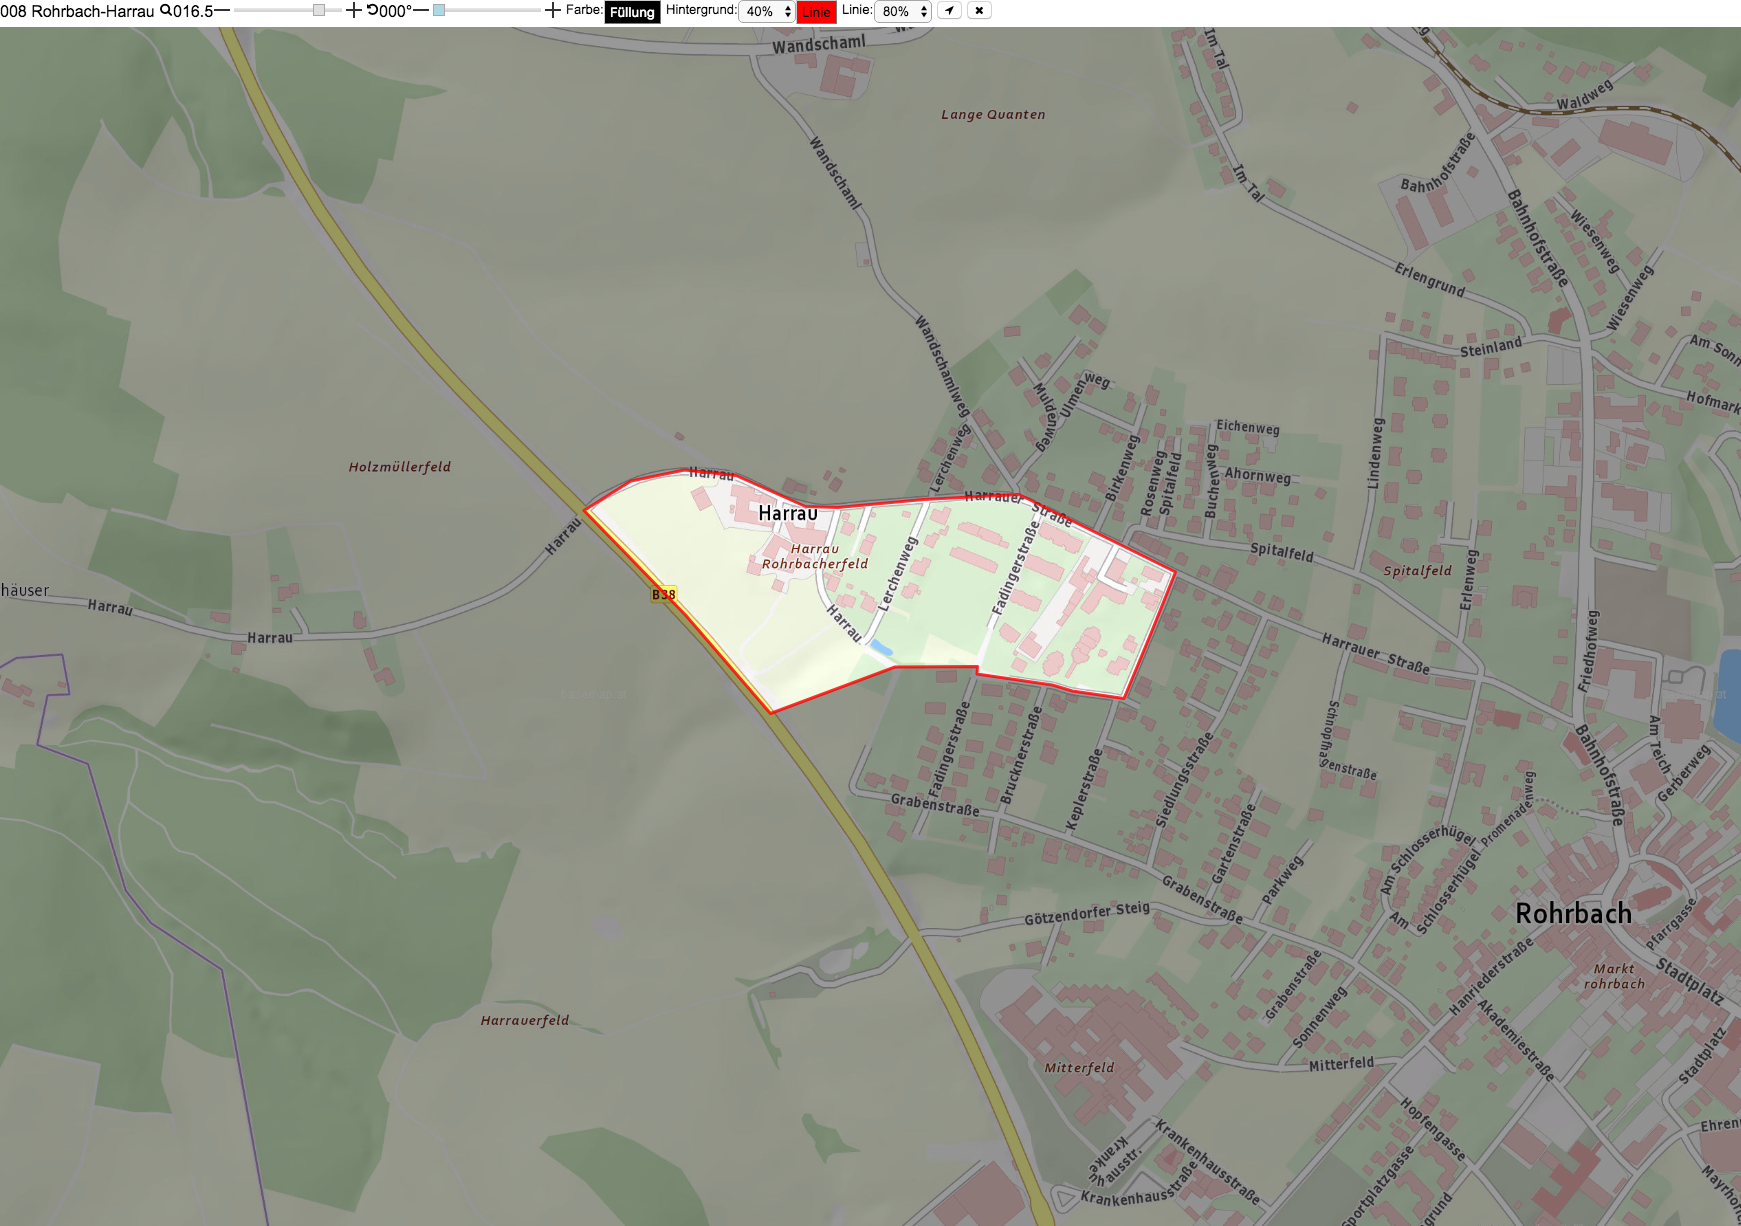Click the rotation reset arrow icon

372,10
